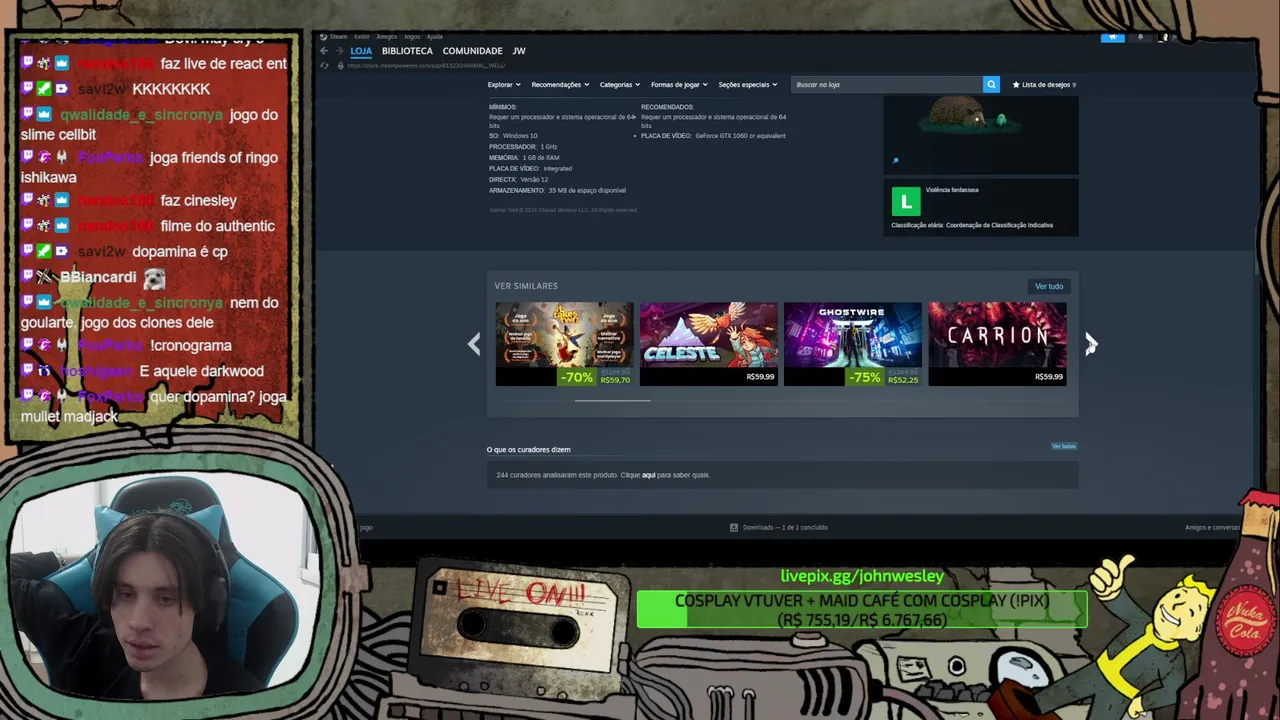The width and height of the screenshot is (1280, 720).
Task: Reload the Steam store page
Action: pyautogui.click(x=324, y=65)
